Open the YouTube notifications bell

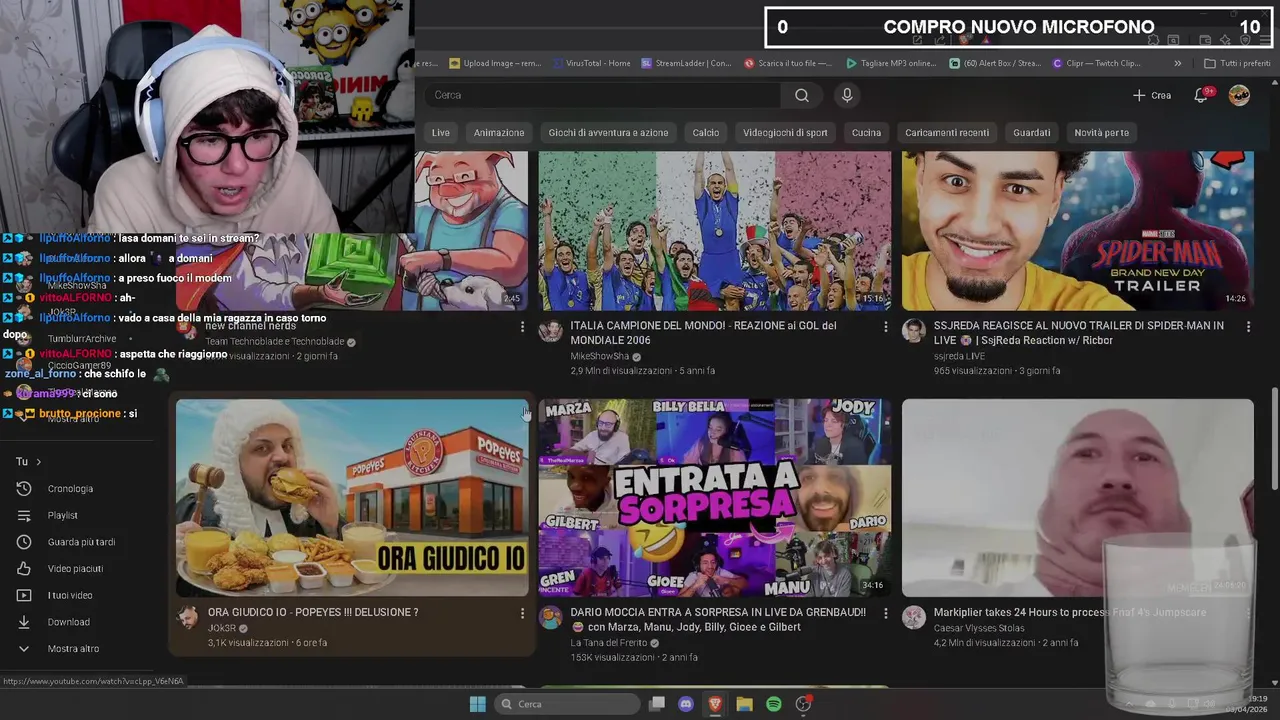(x=1201, y=95)
